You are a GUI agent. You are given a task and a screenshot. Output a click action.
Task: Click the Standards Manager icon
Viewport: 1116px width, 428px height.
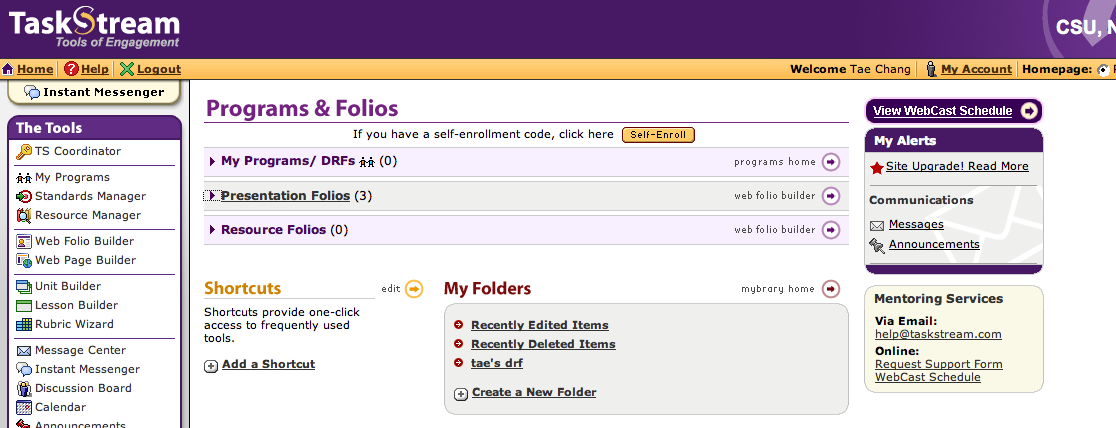[23, 196]
